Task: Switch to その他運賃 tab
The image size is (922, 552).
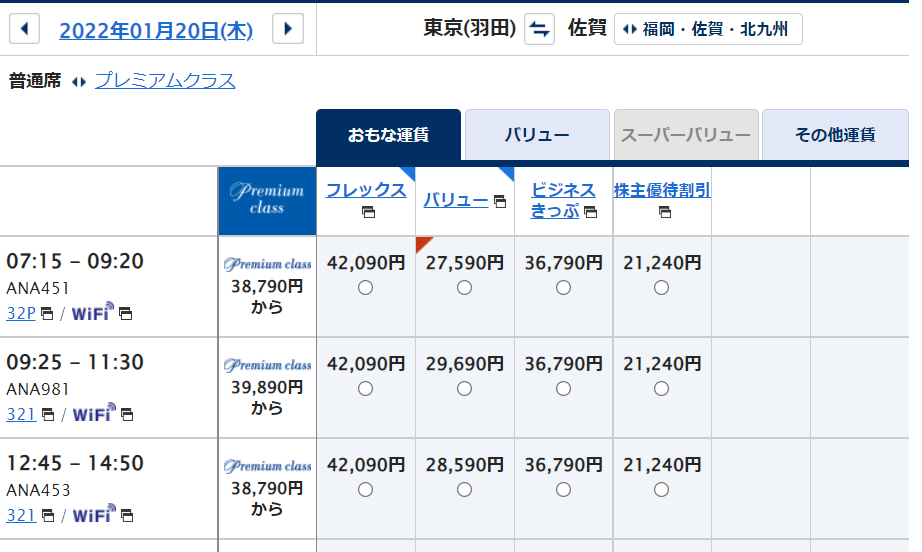Action: click(836, 135)
